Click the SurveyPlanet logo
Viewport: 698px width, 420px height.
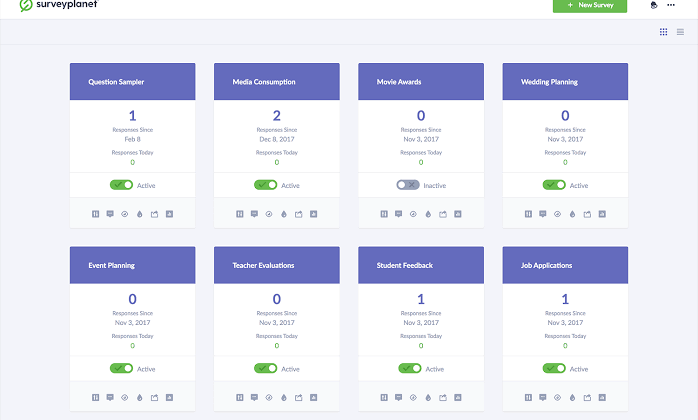tap(58, 5)
